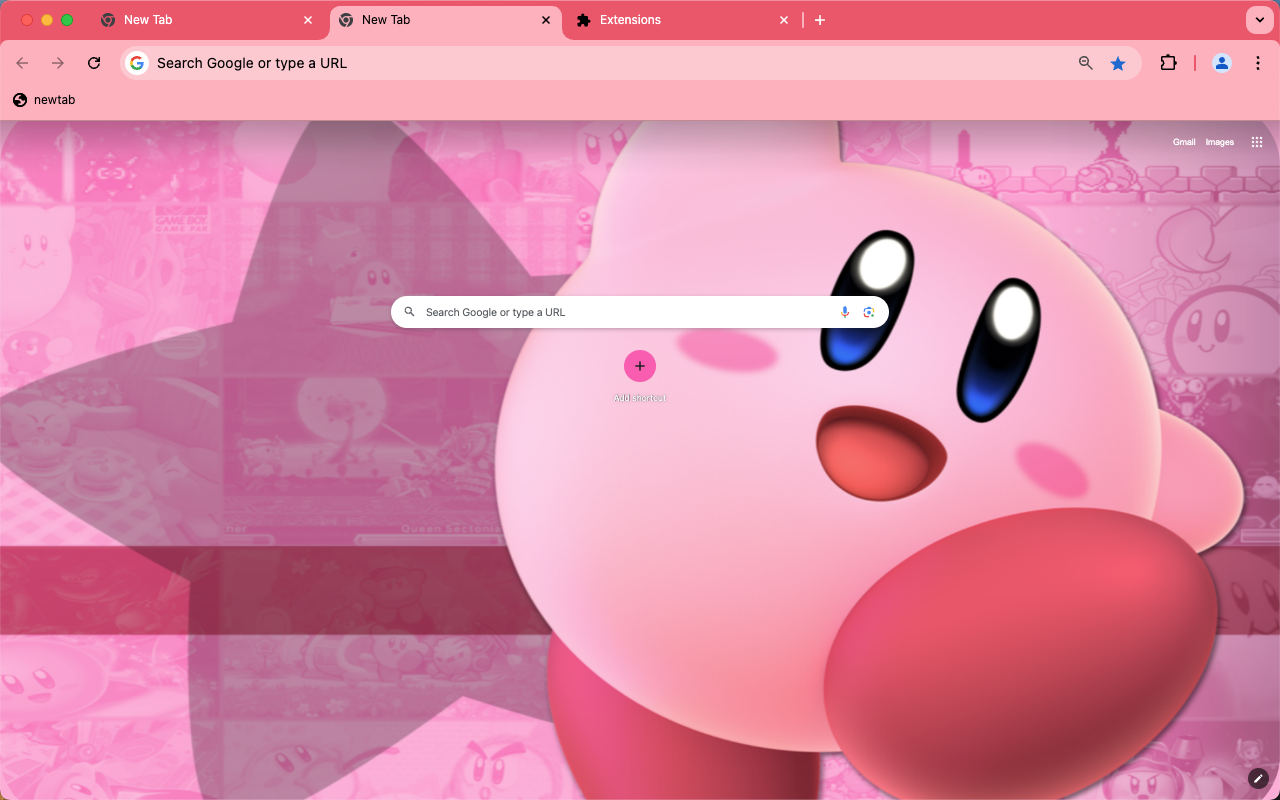Start voice search with the microphone

(845, 312)
